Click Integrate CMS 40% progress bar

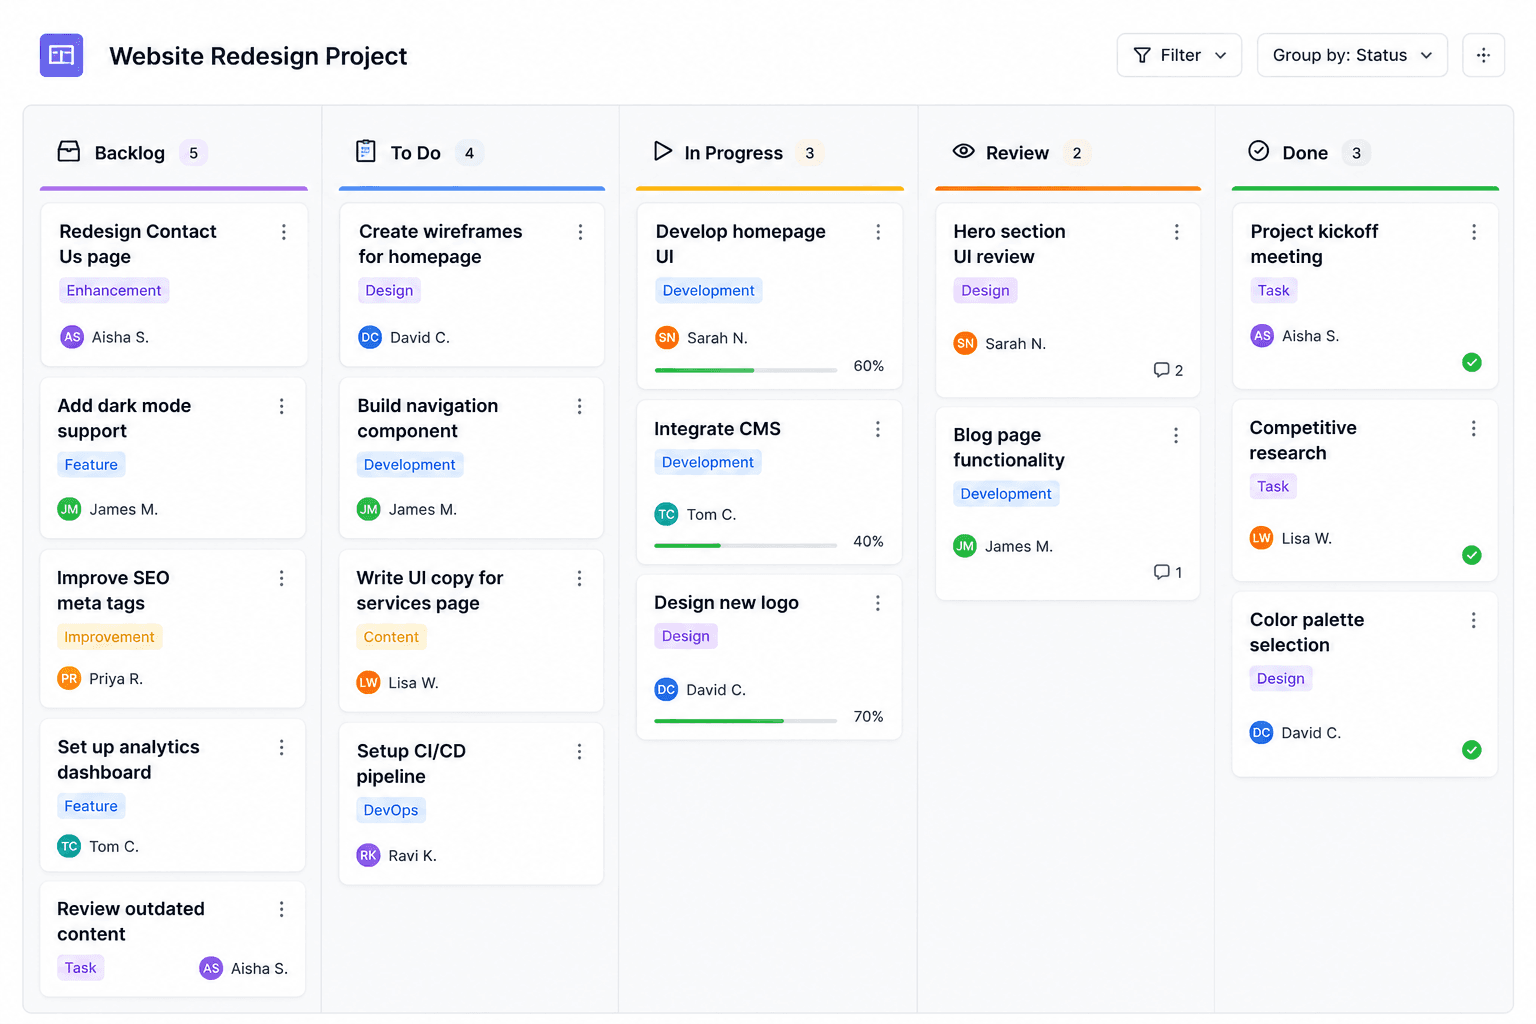point(746,545)
